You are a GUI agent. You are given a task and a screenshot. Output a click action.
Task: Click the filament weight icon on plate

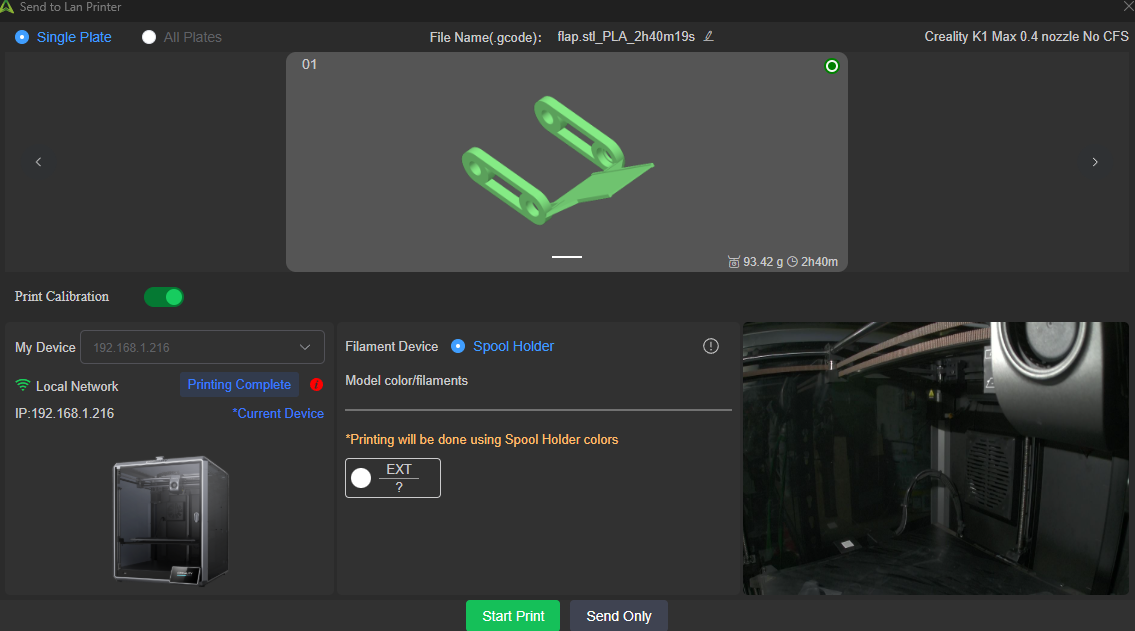(x=734, y=262)
